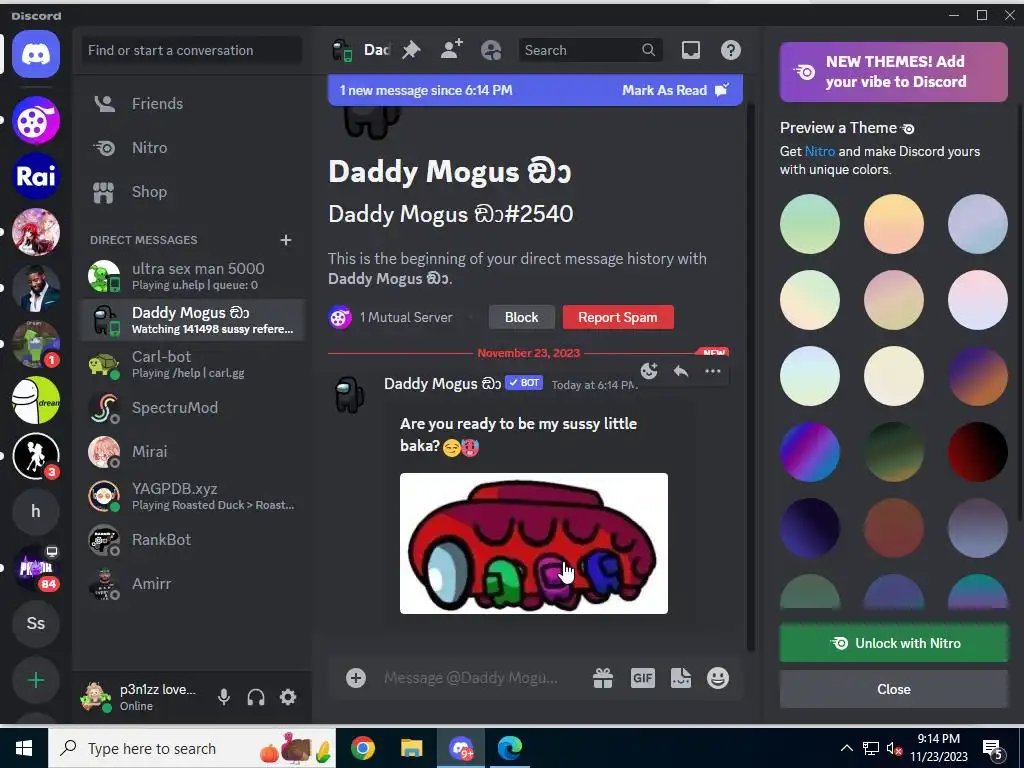
Task: Open user settings gear
Action: pos(288,697)
